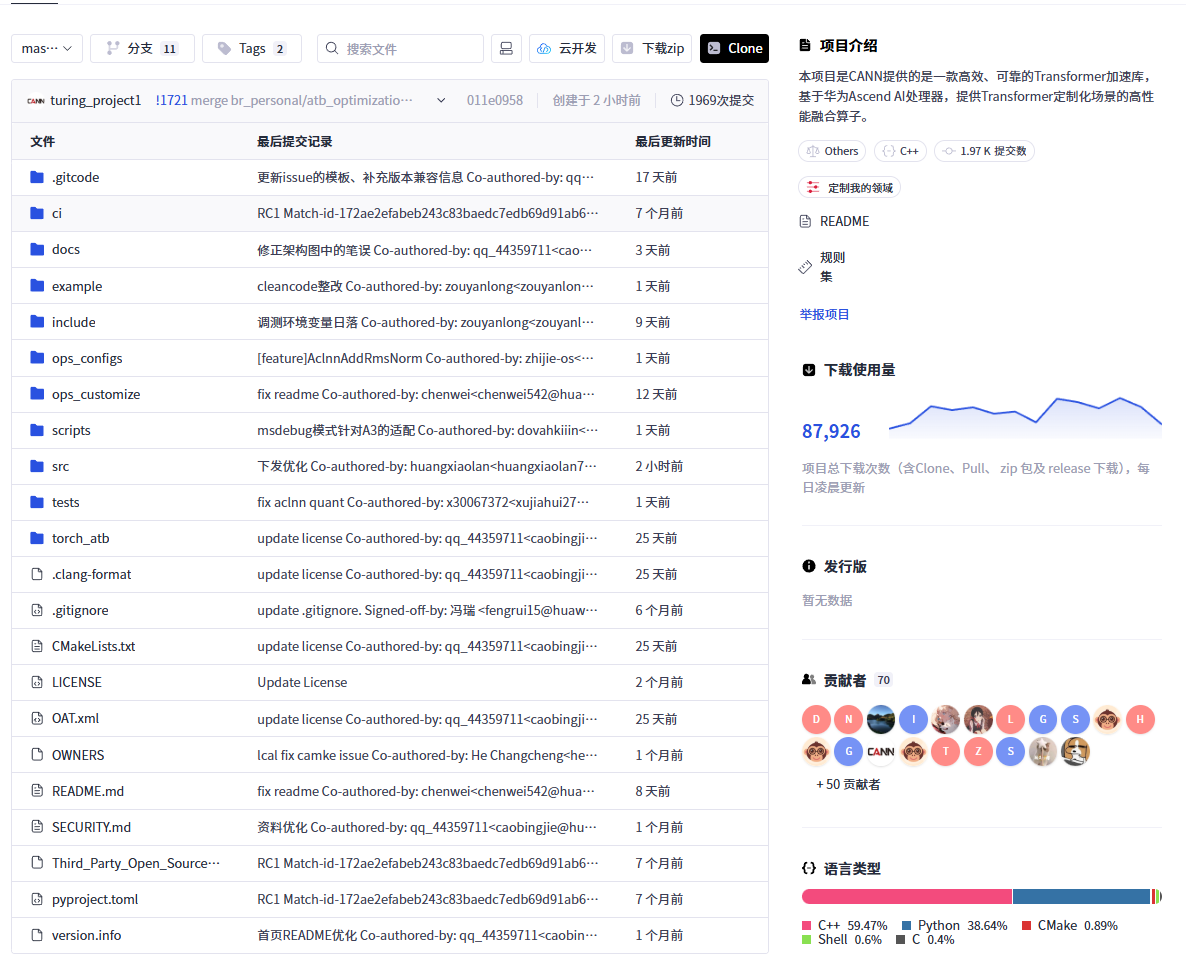Expand the latest commit message chevron
Image resolution: width=1186 pixels, height=965 pixels.
coord(441,101)
